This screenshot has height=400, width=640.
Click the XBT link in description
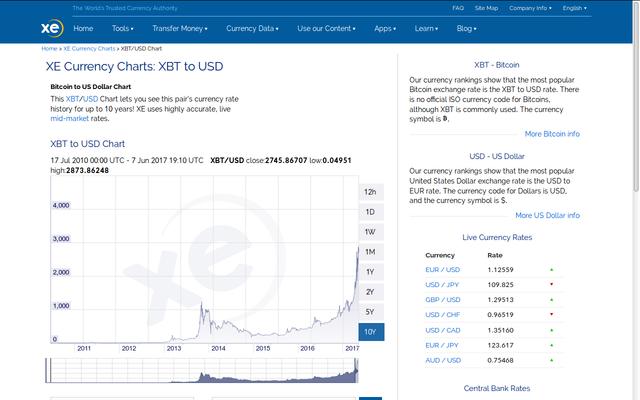72,99
